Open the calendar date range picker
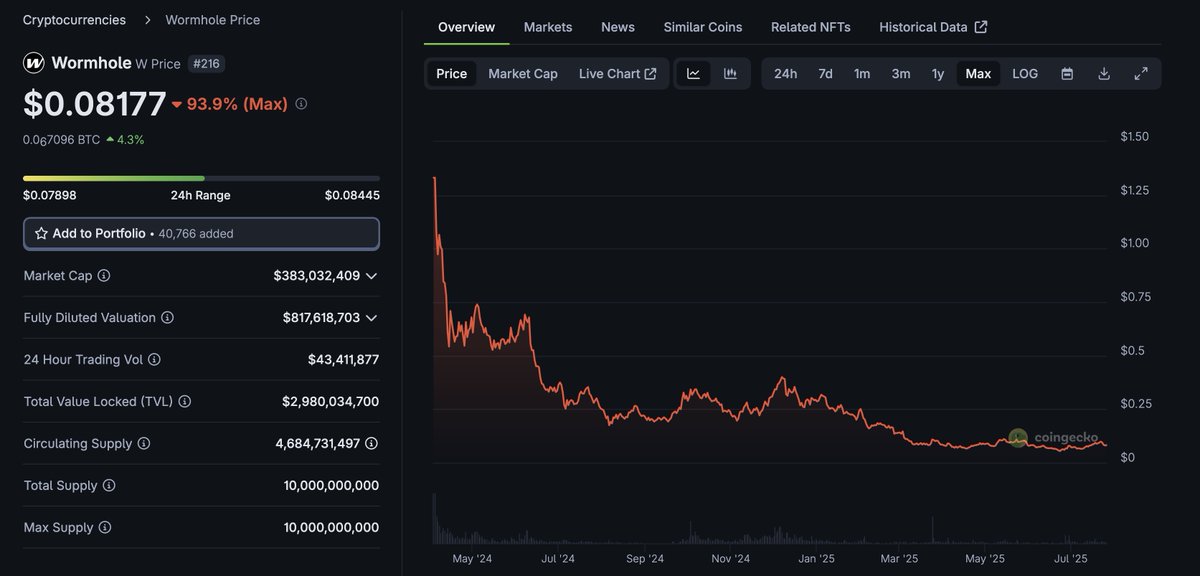This screenshot has height=576, width=1200. pos(1067,73)
